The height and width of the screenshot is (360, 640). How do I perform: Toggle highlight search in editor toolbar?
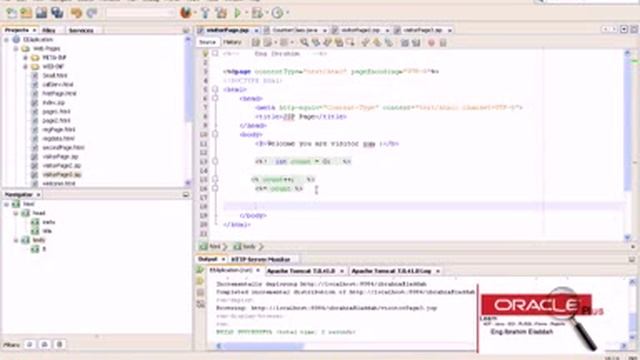(x=339, y=42)
